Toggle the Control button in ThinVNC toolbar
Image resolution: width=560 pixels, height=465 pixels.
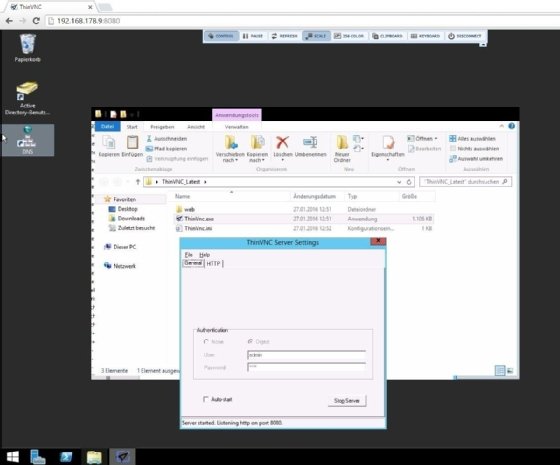tap(221, 36)
